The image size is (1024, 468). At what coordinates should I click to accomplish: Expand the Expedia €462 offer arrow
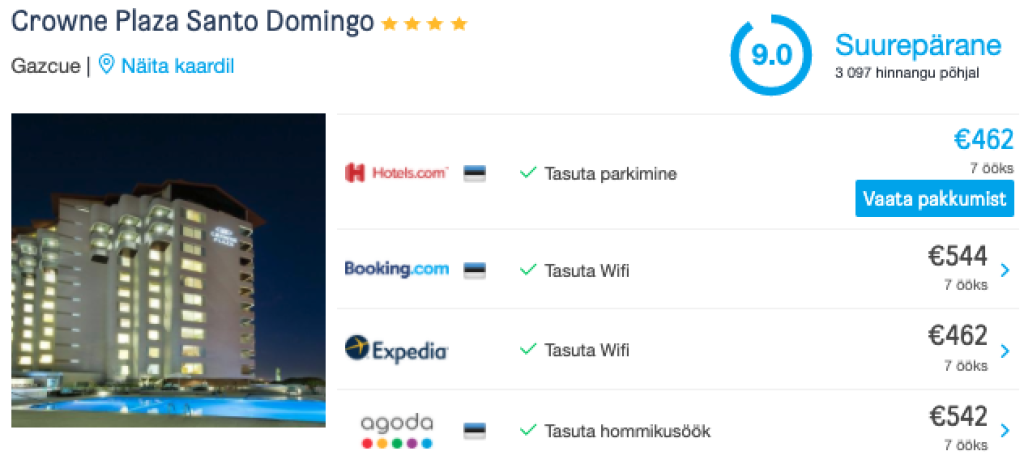(x=1004, y=351)
